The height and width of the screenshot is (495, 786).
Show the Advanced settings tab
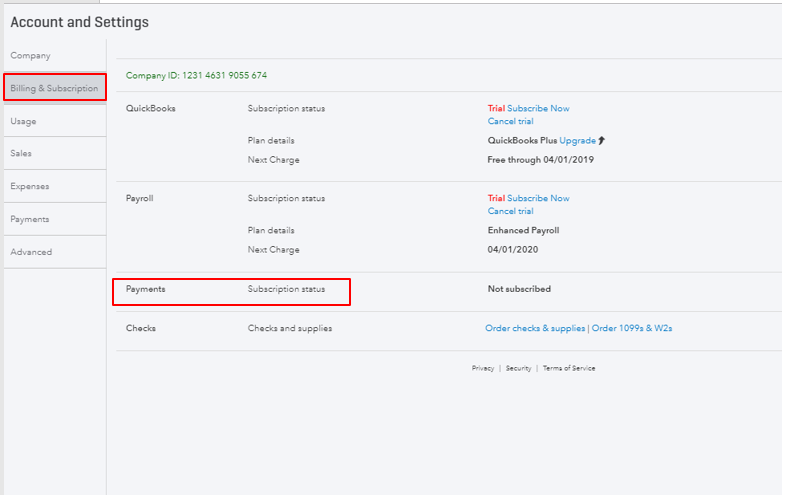(x=31, y=252)
